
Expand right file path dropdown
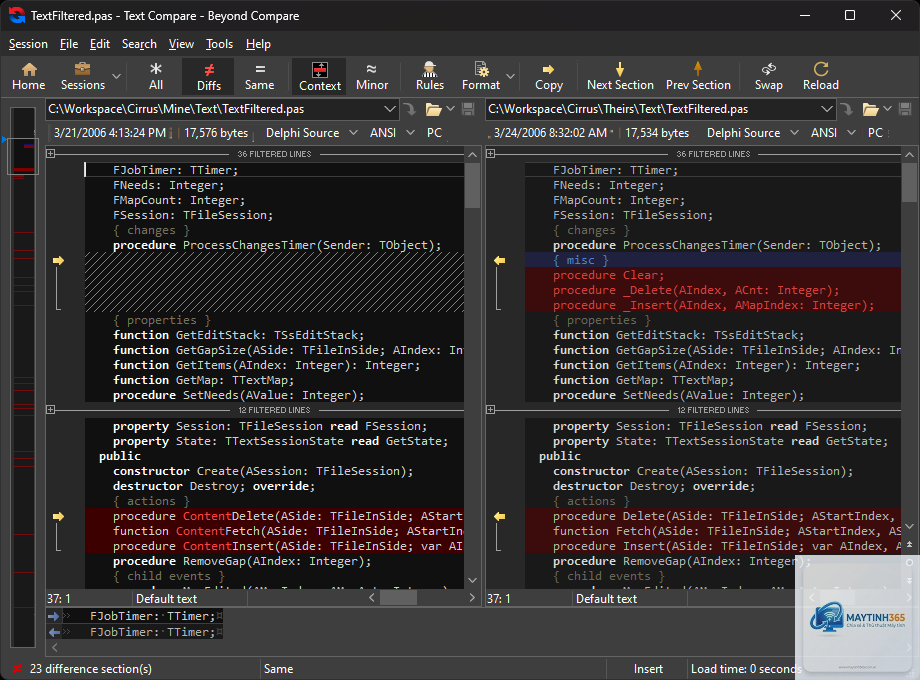pos(826,109)
